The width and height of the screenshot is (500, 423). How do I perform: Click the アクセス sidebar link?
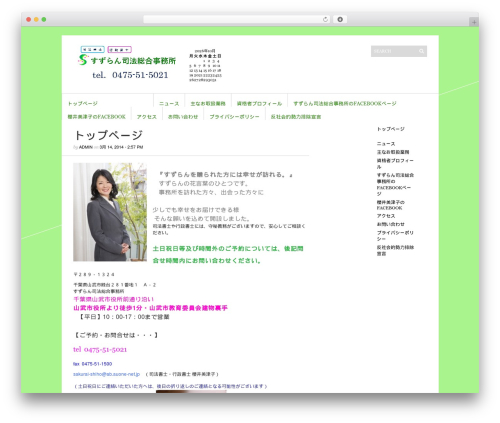(x=386, y=216)
